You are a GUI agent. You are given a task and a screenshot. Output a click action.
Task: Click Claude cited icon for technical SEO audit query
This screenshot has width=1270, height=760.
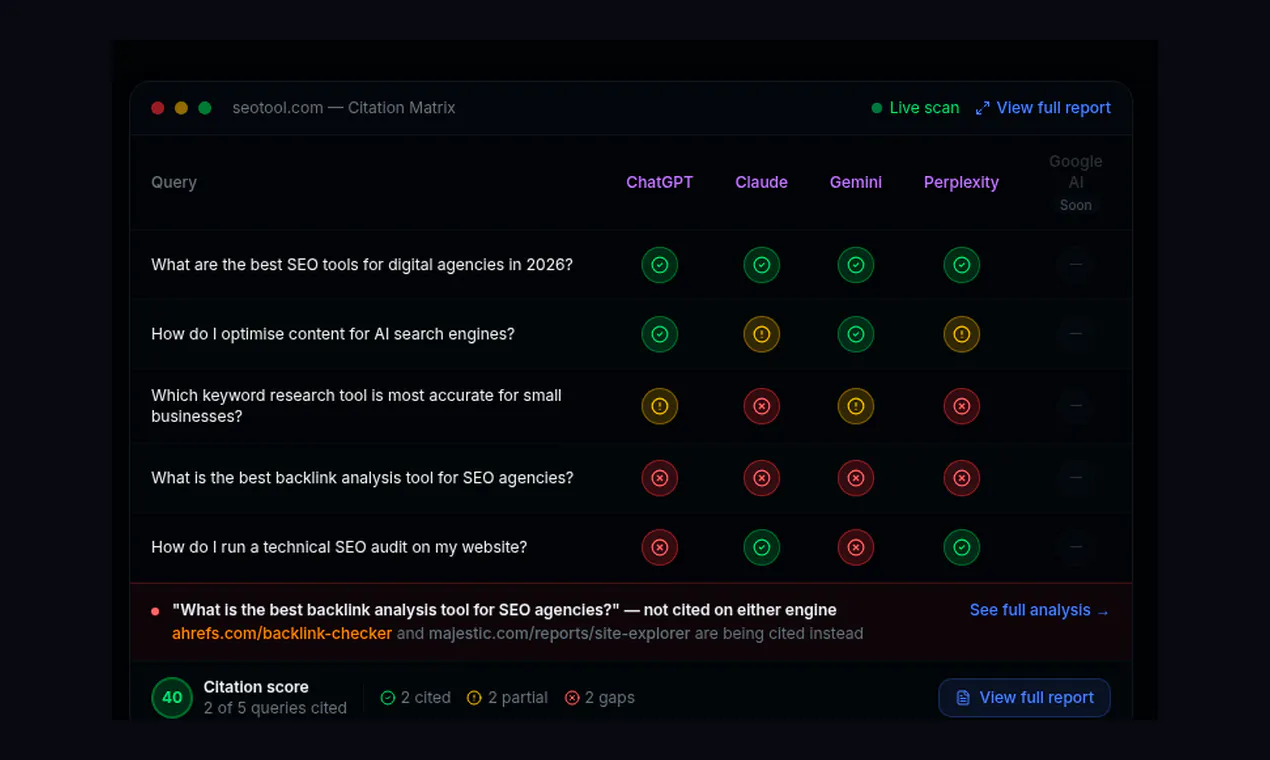pos(761,547)
